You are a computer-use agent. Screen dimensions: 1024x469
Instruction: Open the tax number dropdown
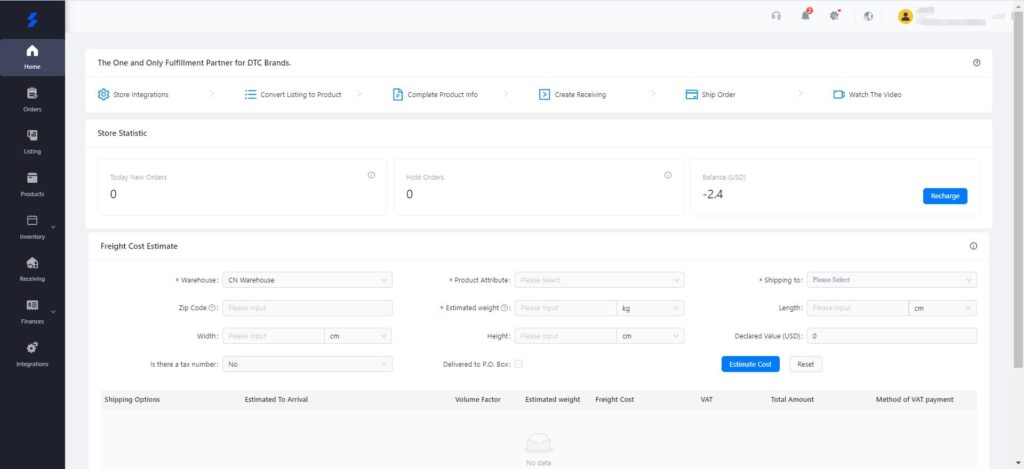307,364
